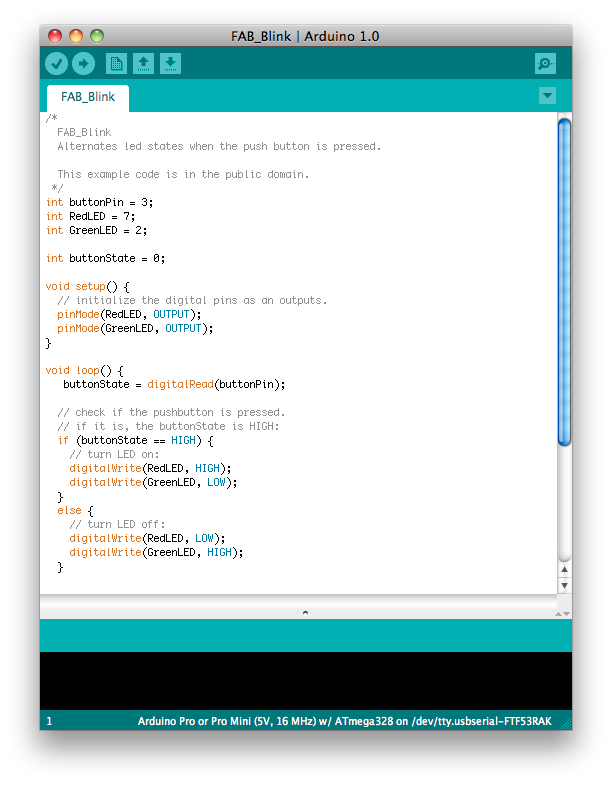612x785 pixels.
Task: Click the comment '// turn LED off:'
Action: pos(117,525)
